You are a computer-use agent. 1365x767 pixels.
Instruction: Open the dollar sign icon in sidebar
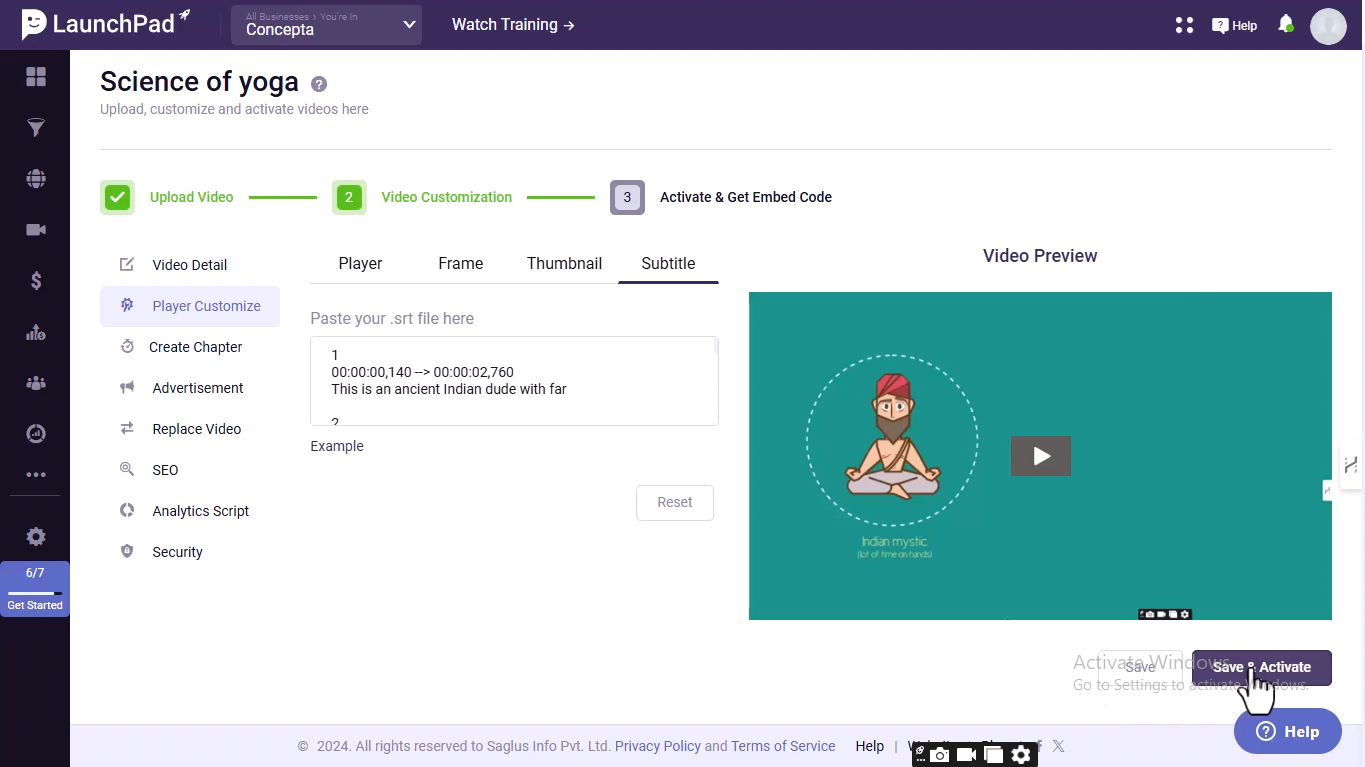click(x=36, y=281)
